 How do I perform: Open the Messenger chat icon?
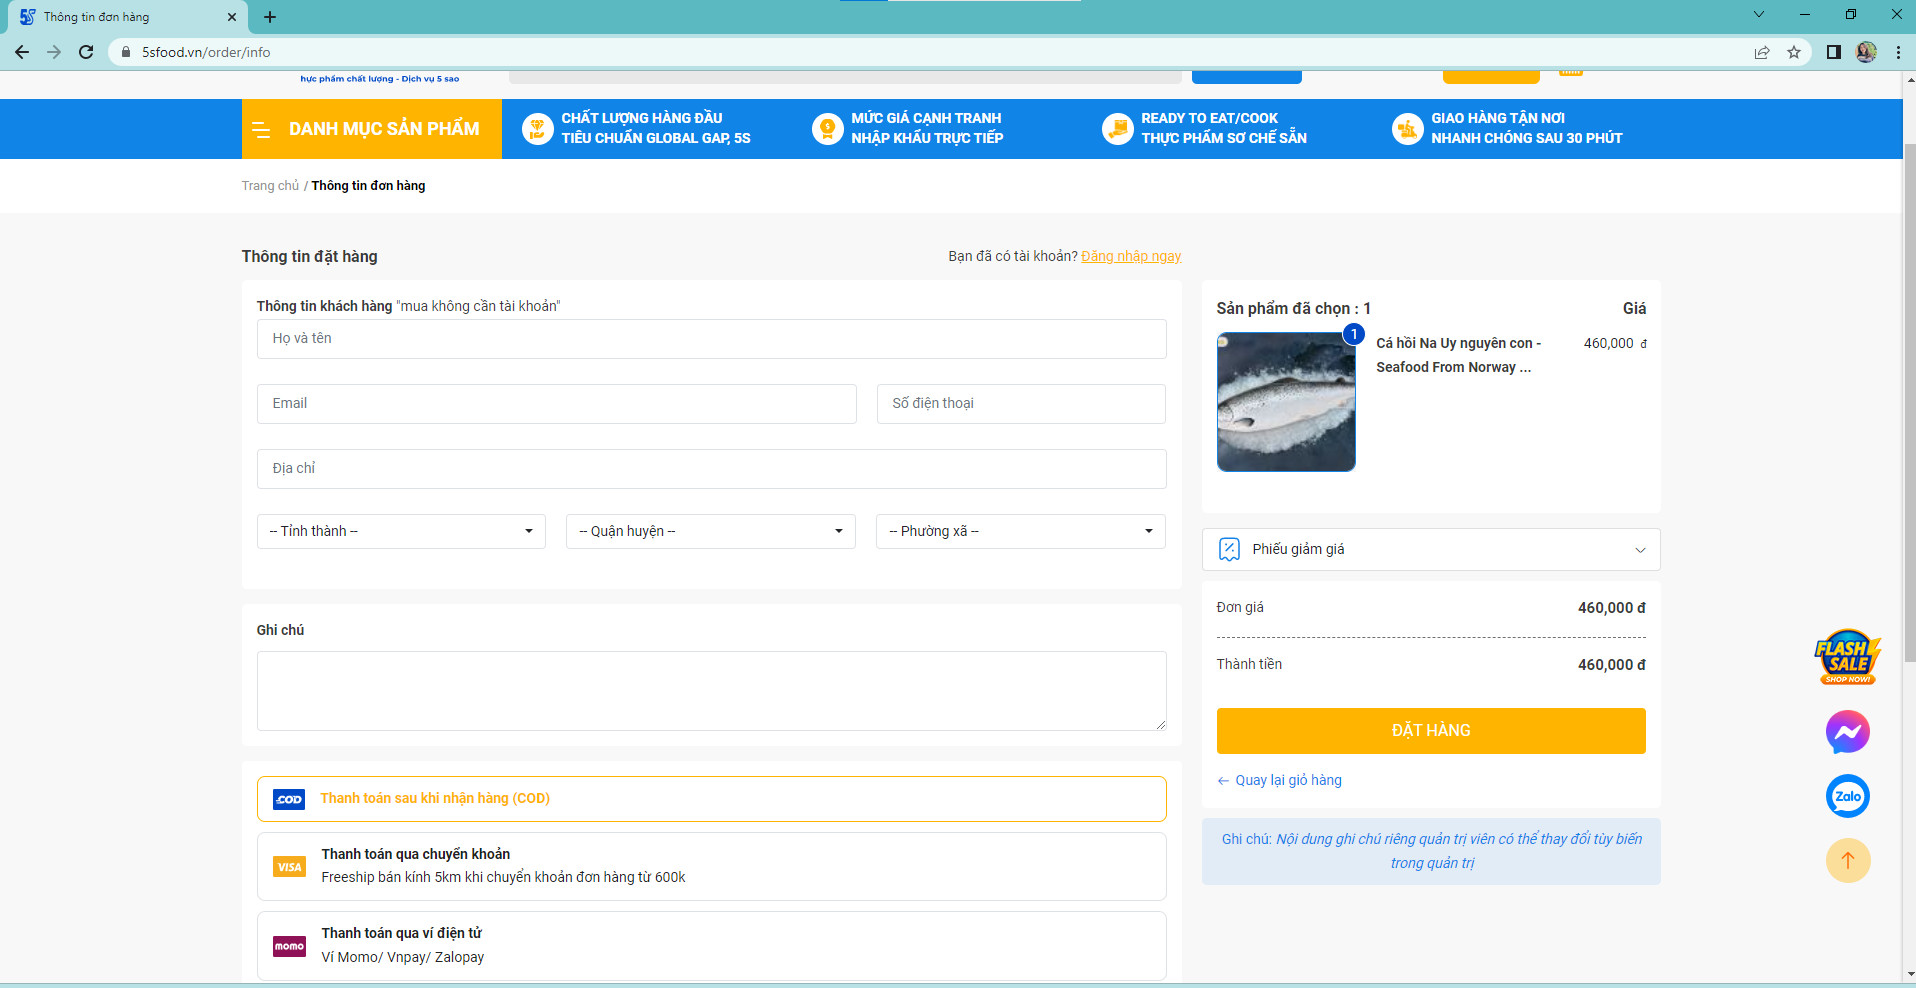click(1847, 732)
